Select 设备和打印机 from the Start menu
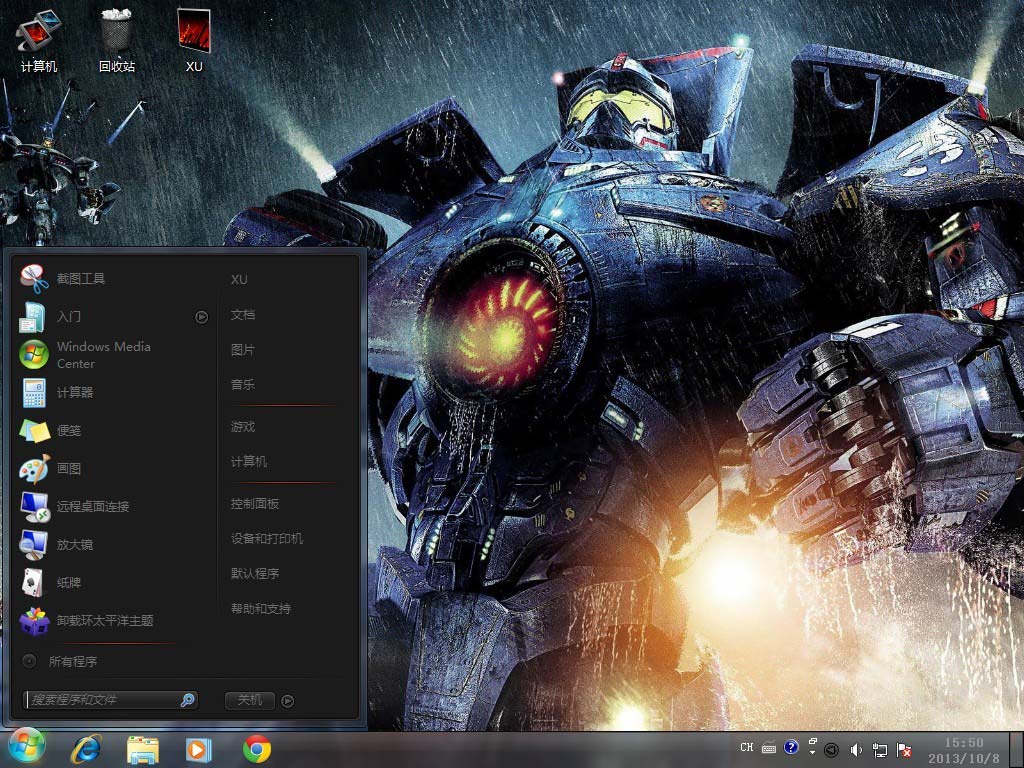Screen dimensions: 1024x768 pyautogui.click(x=267, y=539)
